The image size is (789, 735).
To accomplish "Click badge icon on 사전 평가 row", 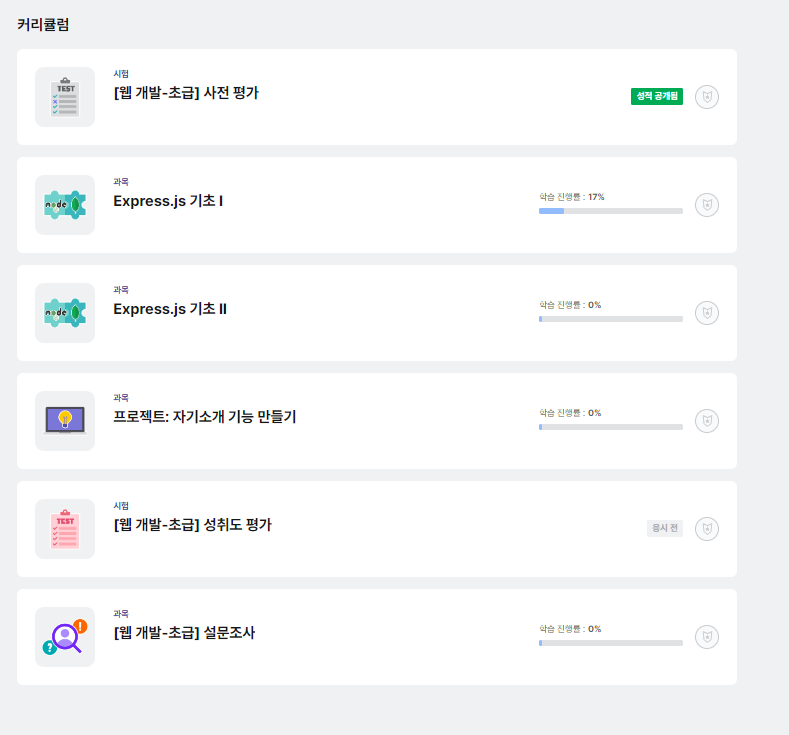I will [x=706, y=97].
